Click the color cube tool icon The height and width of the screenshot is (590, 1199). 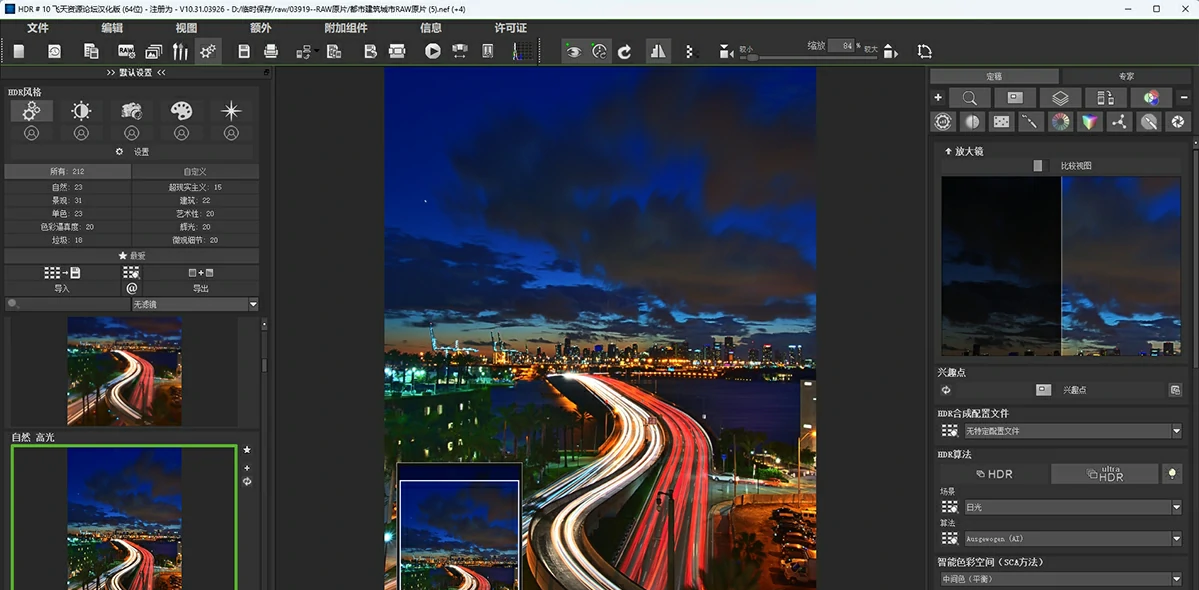point(1089,122)
